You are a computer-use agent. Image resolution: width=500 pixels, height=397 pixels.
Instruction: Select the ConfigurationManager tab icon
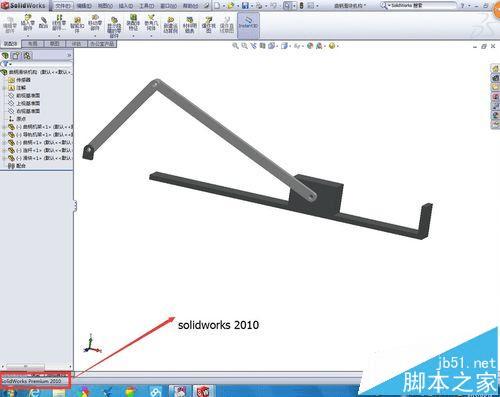point(27,56)
